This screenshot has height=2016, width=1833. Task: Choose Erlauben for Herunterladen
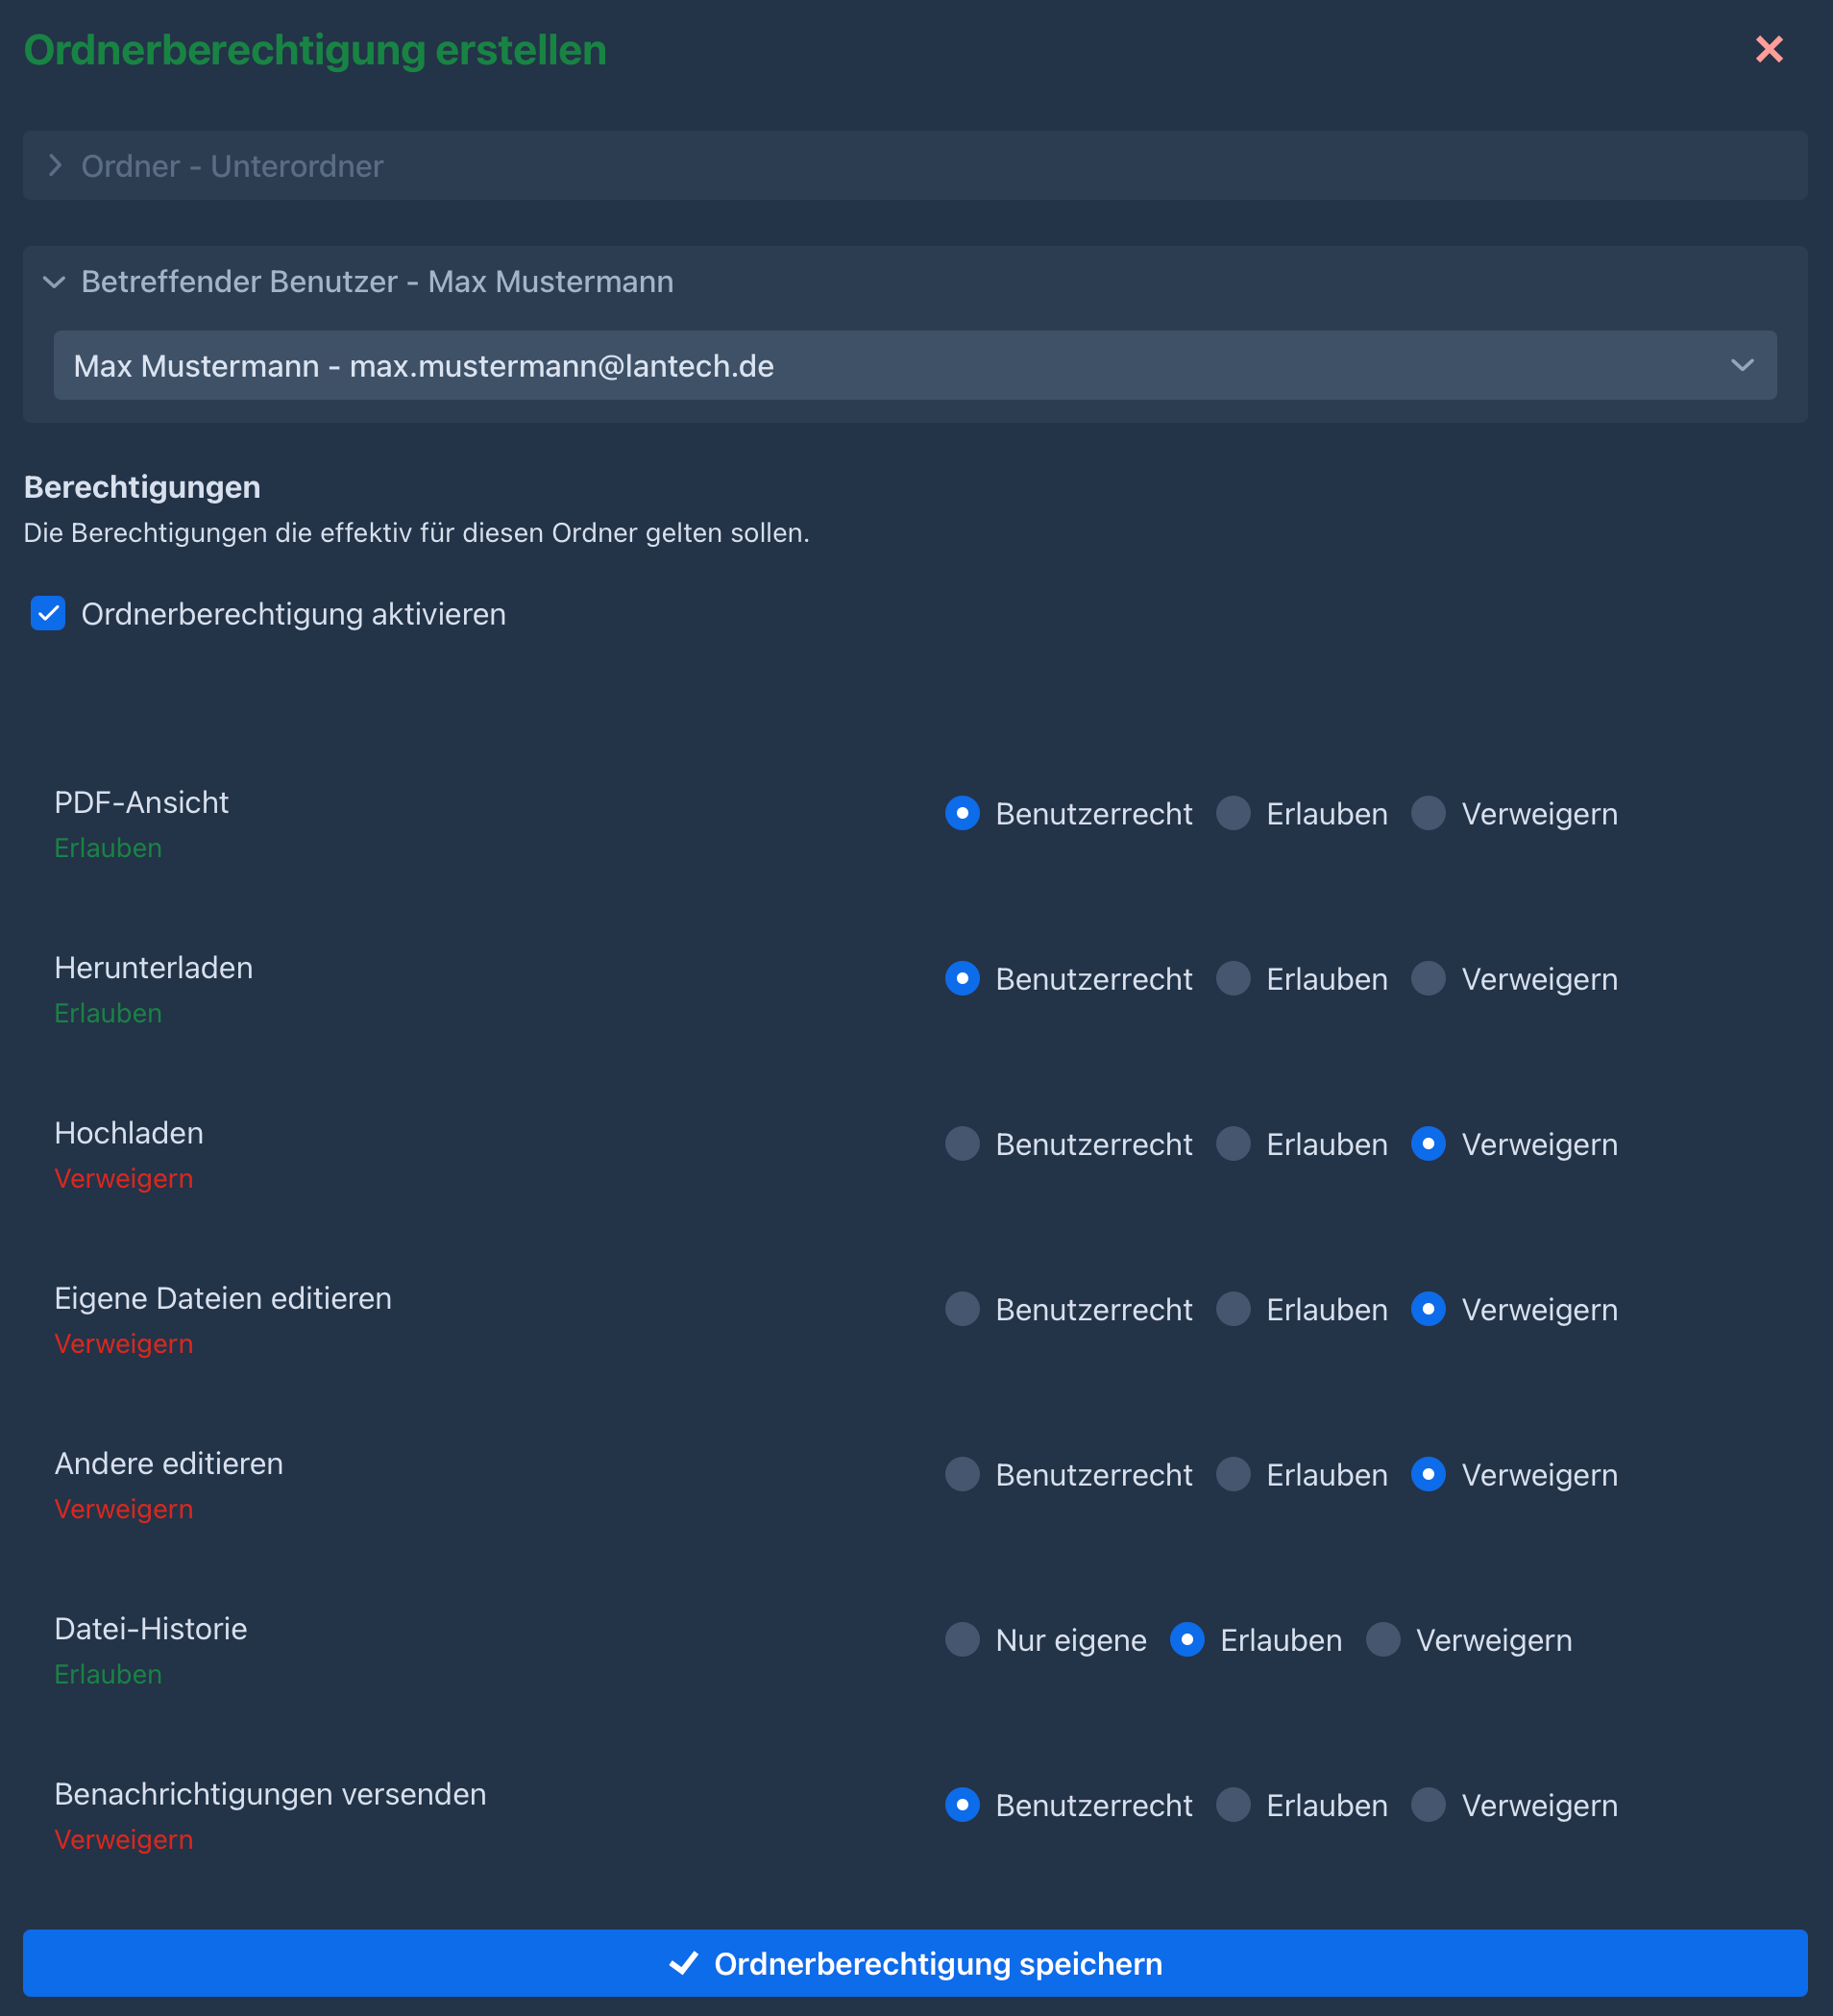[x=1233, y=978]
